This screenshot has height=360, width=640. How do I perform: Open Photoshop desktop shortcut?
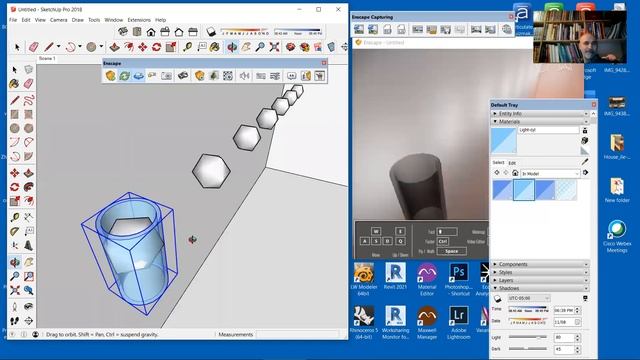(459, 279)
